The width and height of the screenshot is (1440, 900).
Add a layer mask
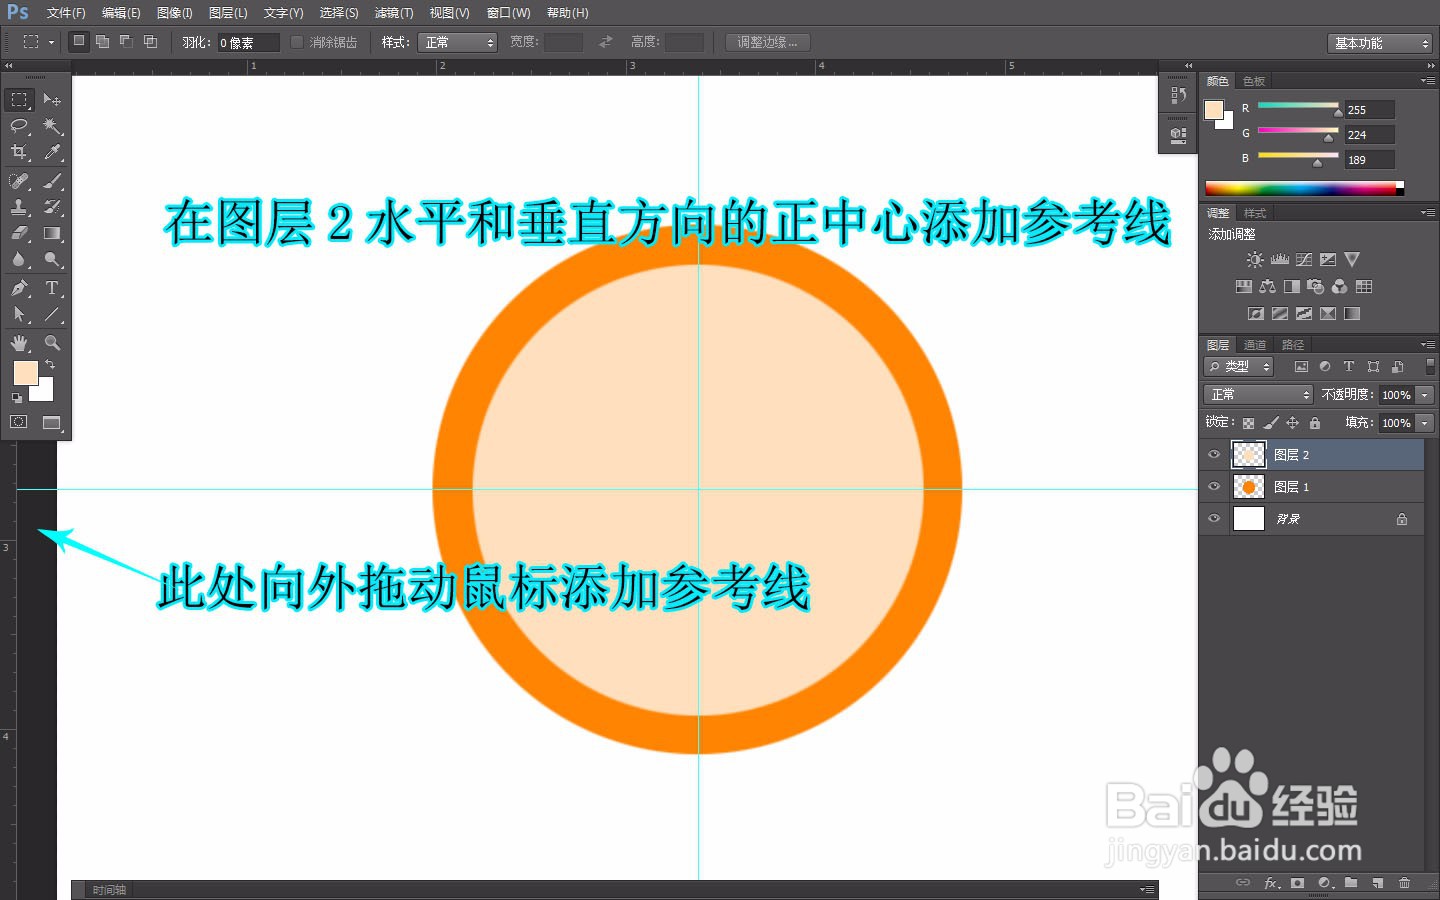tap(1297, 883)
